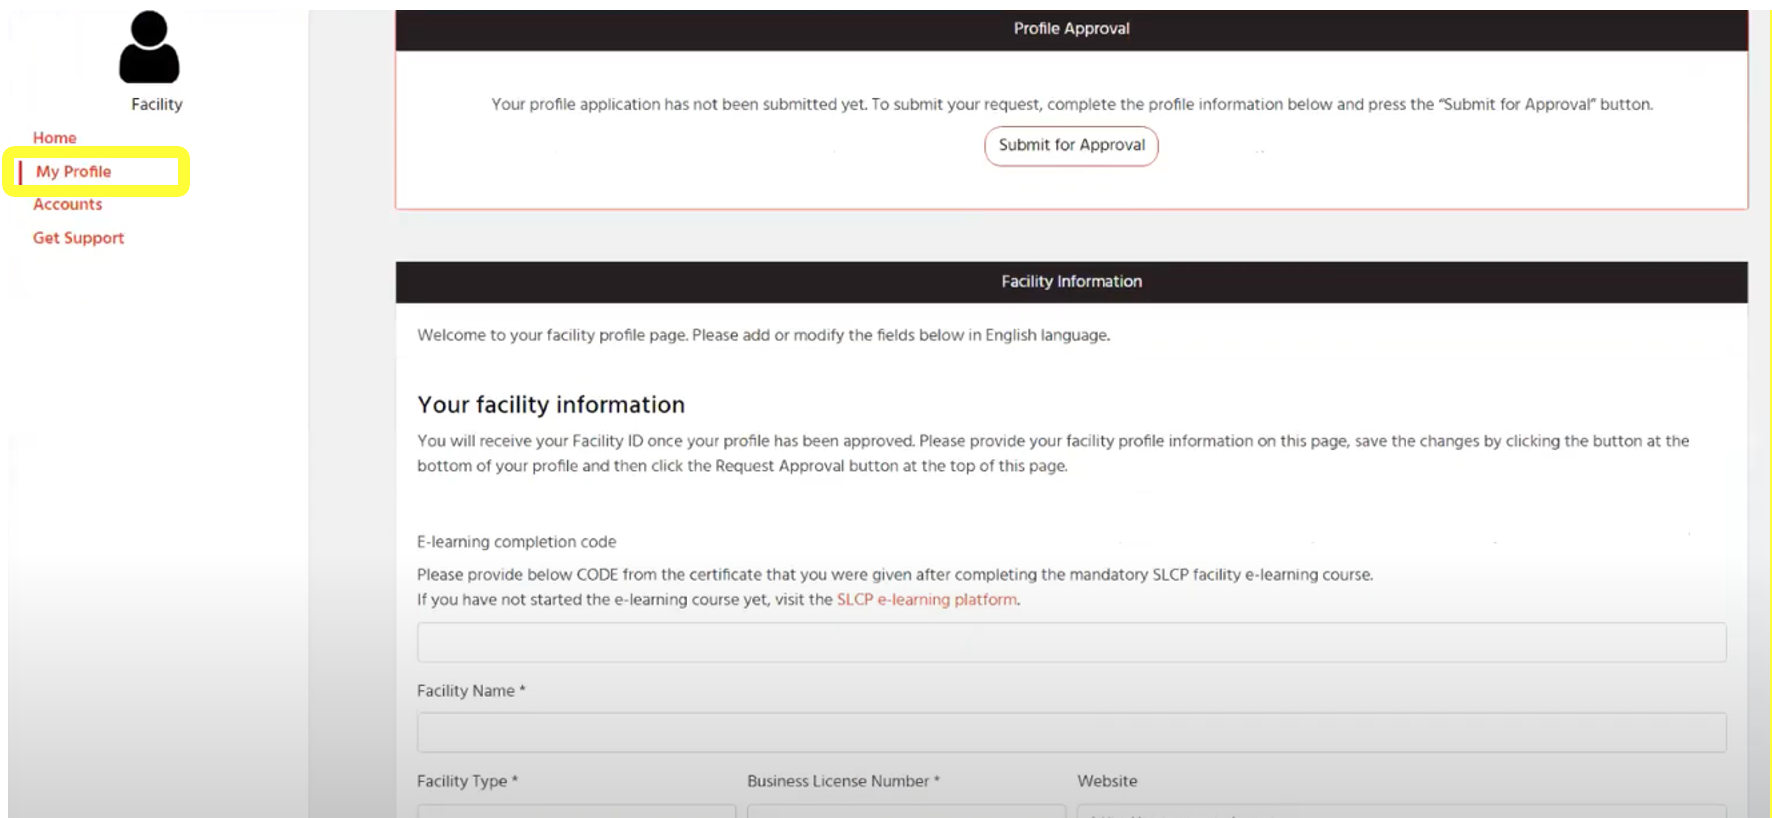Open the SLCP e-learning platform link
1772x818 pixels.
(x=926, y=600)
